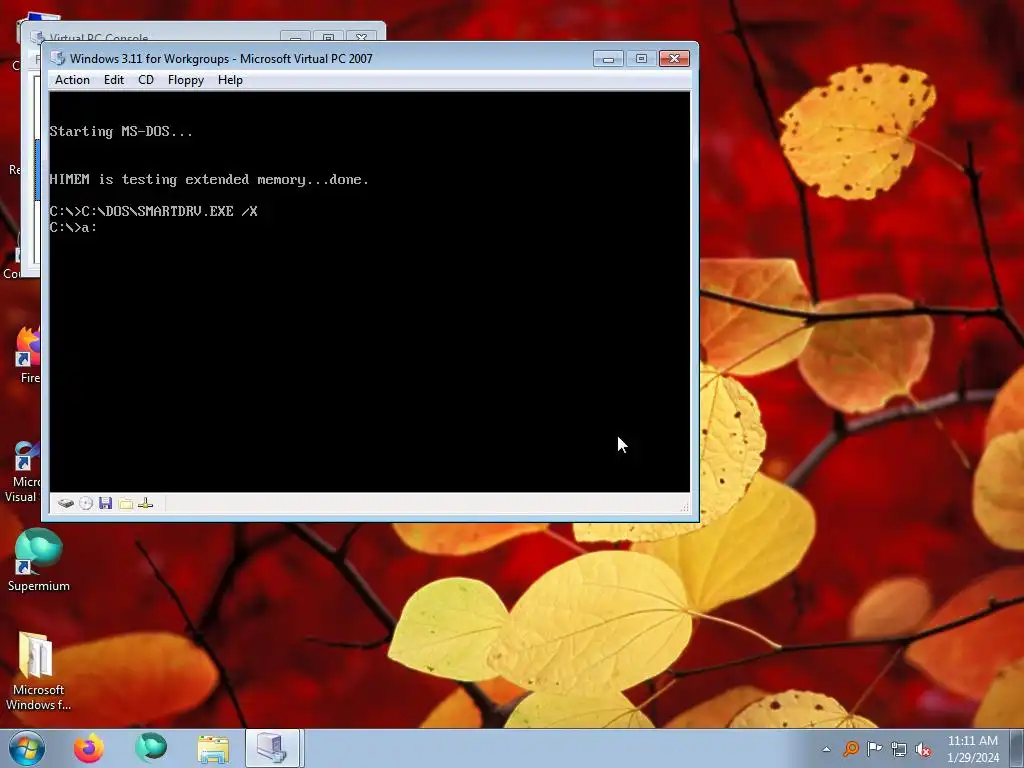Image resolution: width=1024 pixels, height=768 pixels.
Task: Click the resize grip of Virtual PC window
Action: 684,507
